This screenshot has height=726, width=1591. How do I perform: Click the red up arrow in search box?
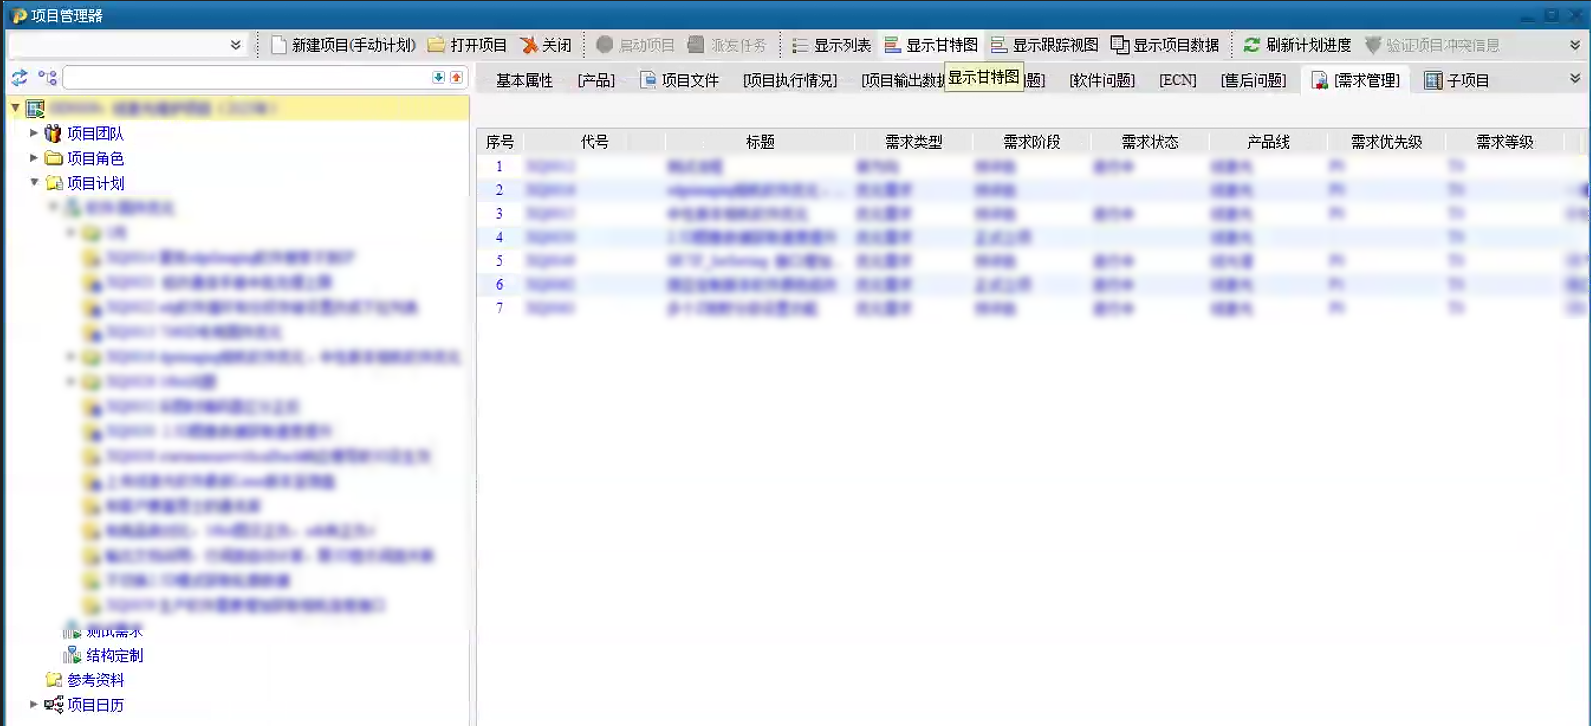pyautogui.click(x=456, y=78)
